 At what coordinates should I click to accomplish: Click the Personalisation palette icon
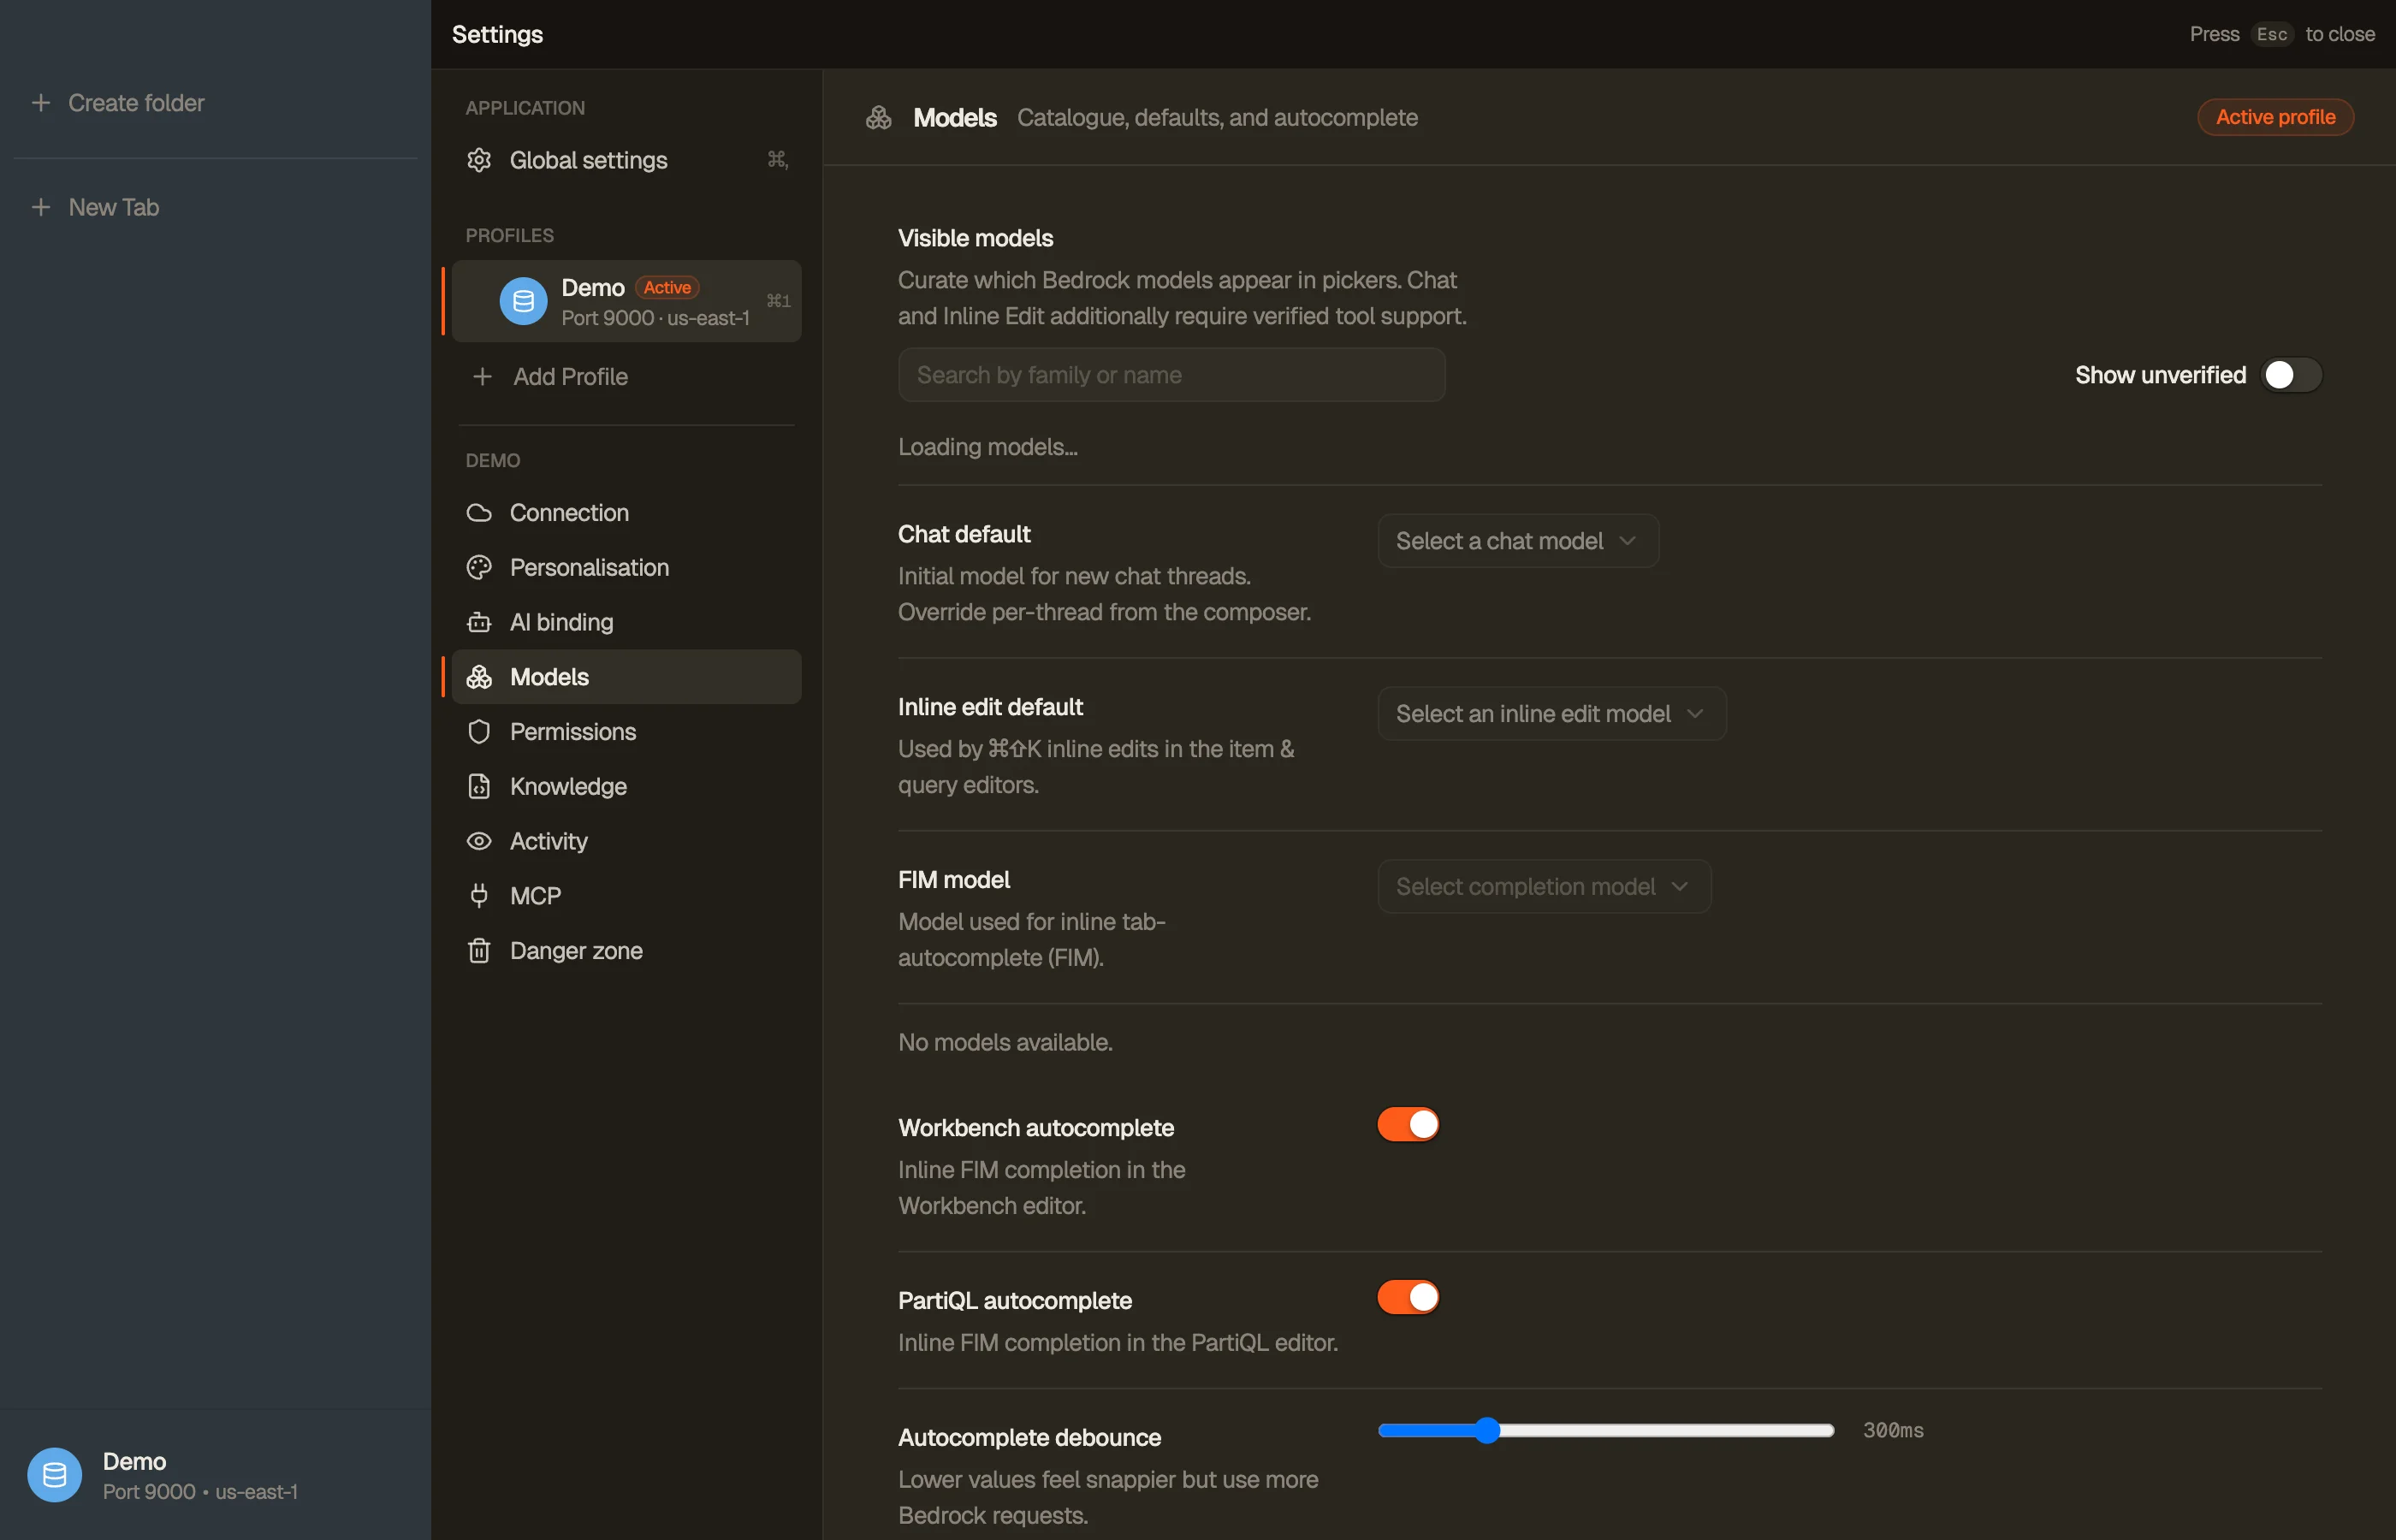pos(479,567)
